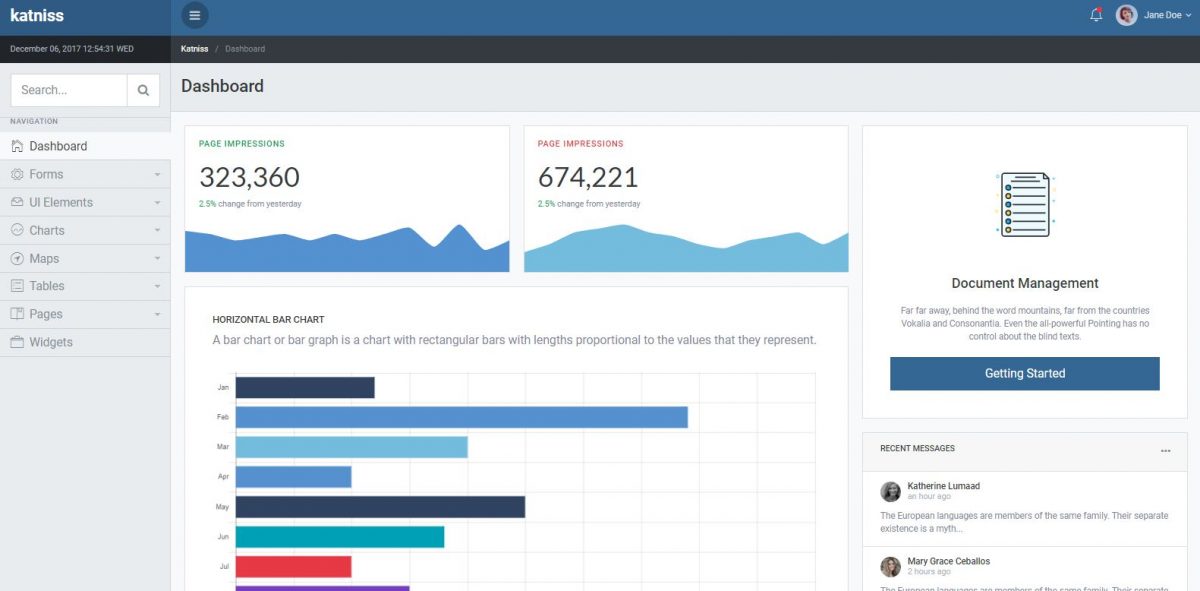Open Katherine Lumaad's message
This screenshot has width=1200, height=591.
tap(946, 485)
